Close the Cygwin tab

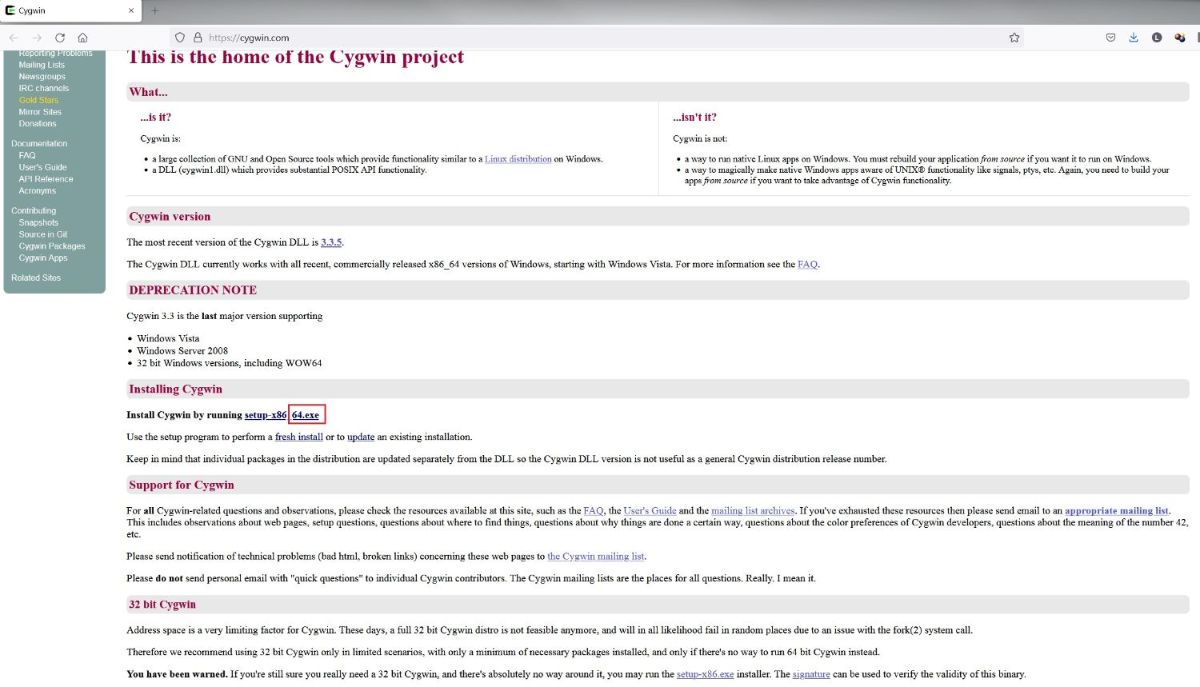pyautogui.click(x=132, y=10)
